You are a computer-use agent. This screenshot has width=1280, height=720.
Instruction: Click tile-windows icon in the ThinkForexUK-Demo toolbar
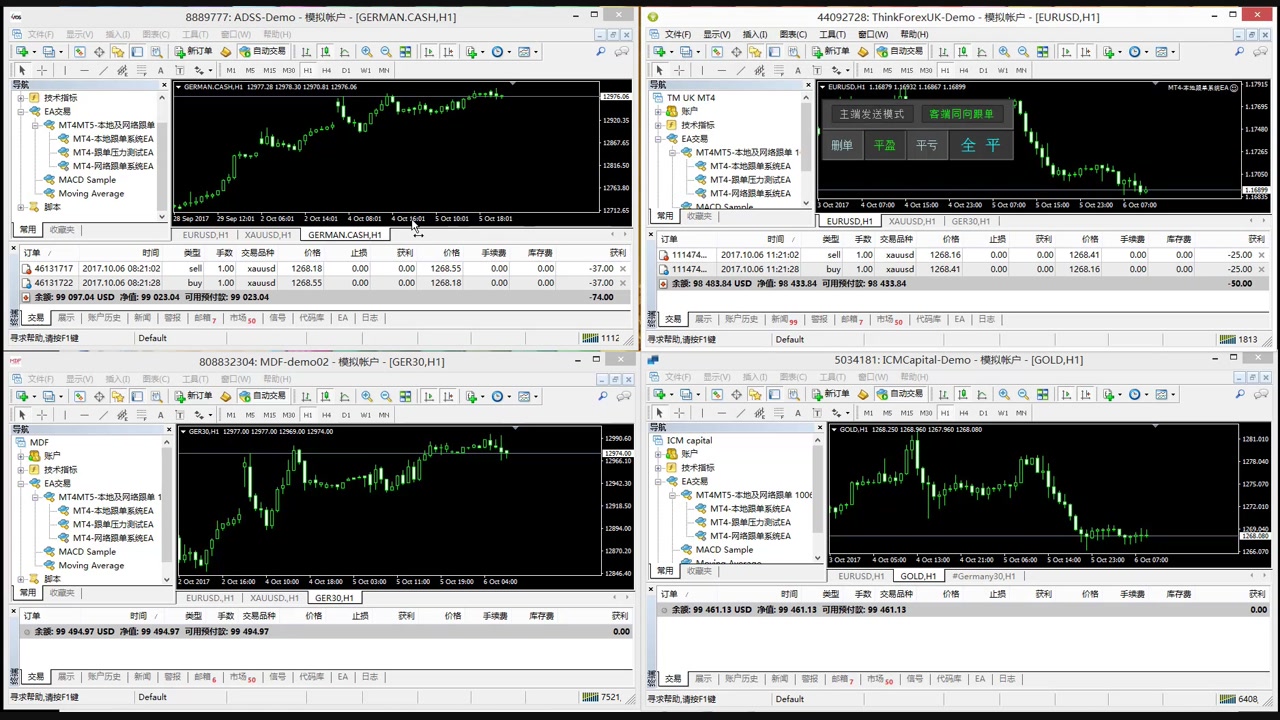1043,52
